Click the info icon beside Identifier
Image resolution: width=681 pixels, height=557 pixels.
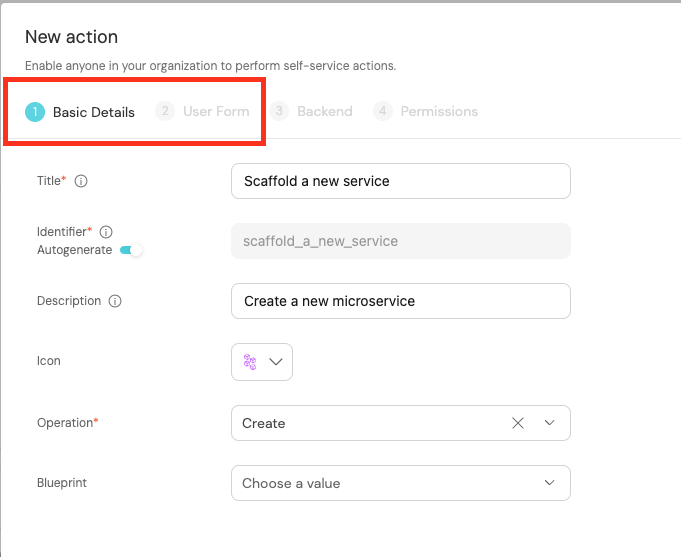106,232
